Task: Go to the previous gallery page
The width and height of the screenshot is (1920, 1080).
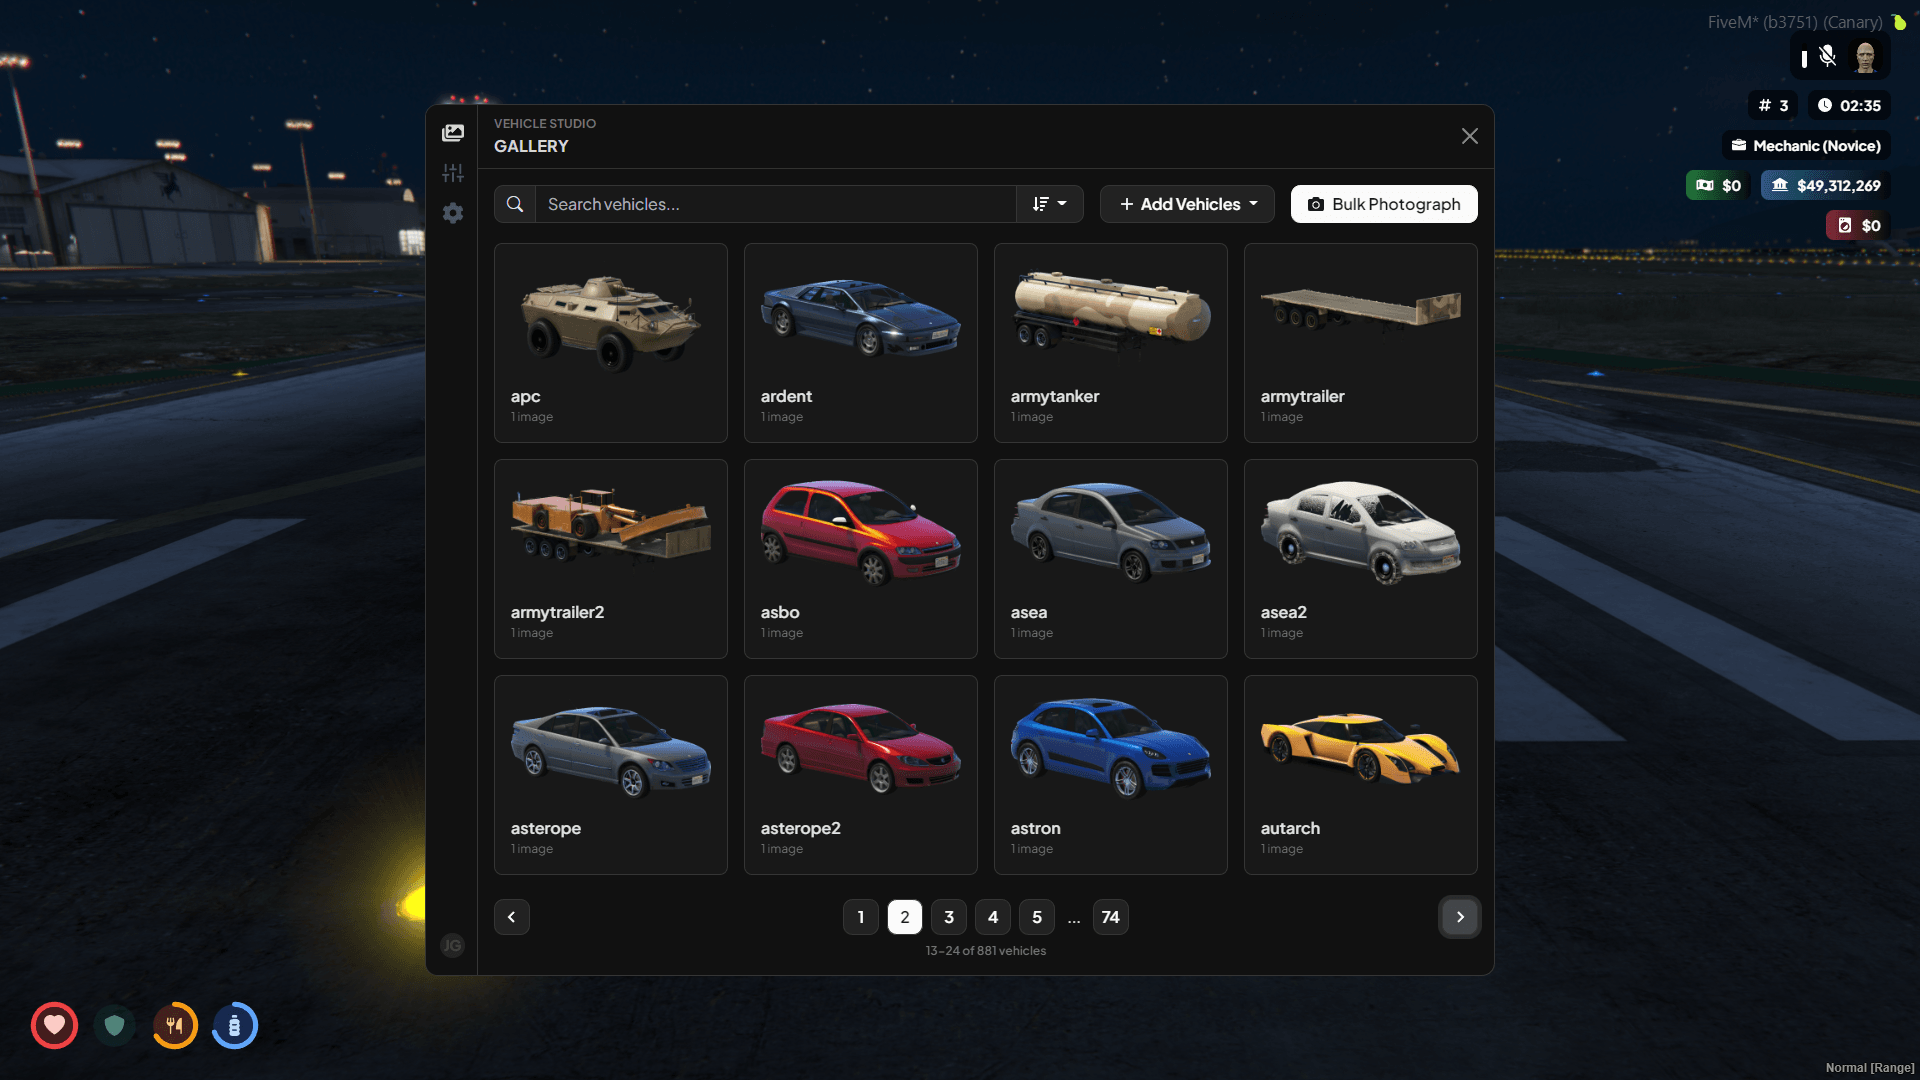Action: [x=512, y=917]
